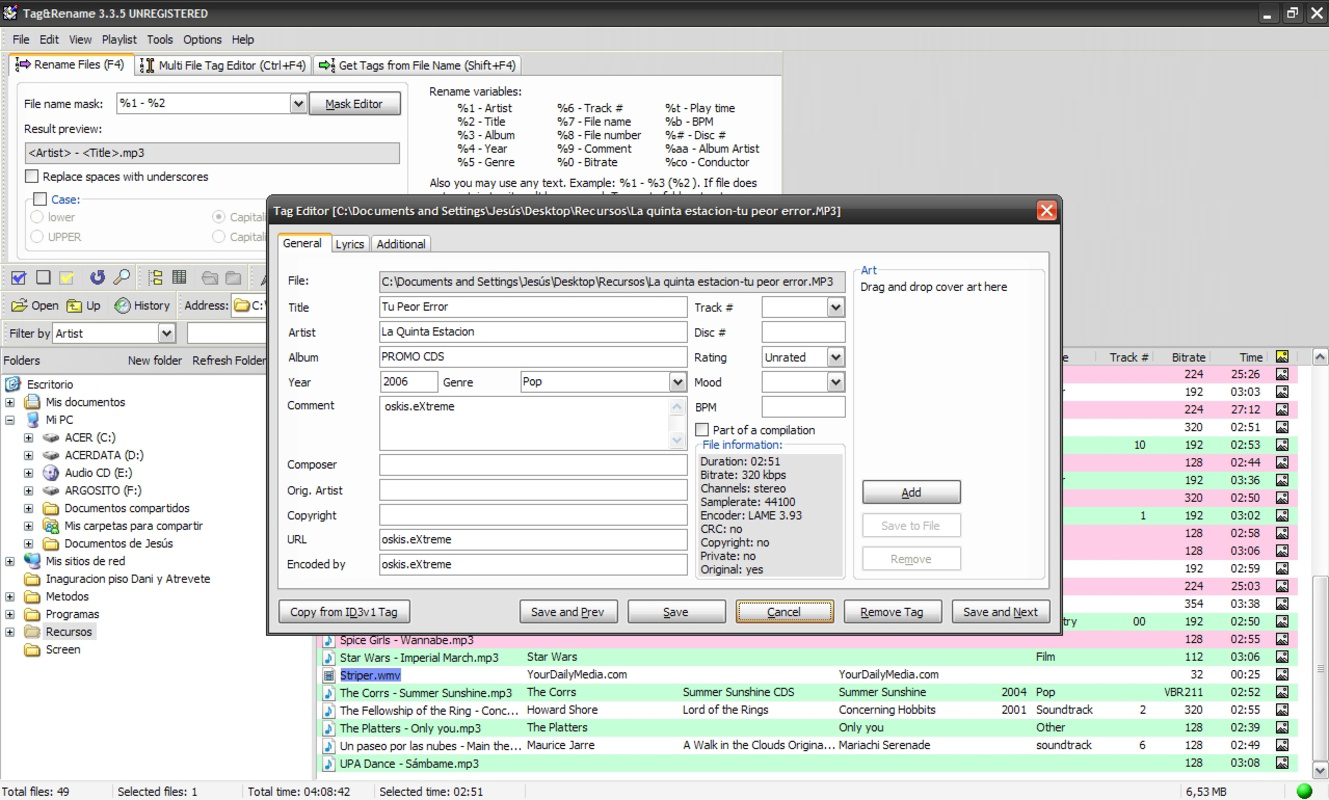The image size is (1329, 800).
Task: Click the cover art column header icon
Action: pyautogui.click(x=1282, y=357)
